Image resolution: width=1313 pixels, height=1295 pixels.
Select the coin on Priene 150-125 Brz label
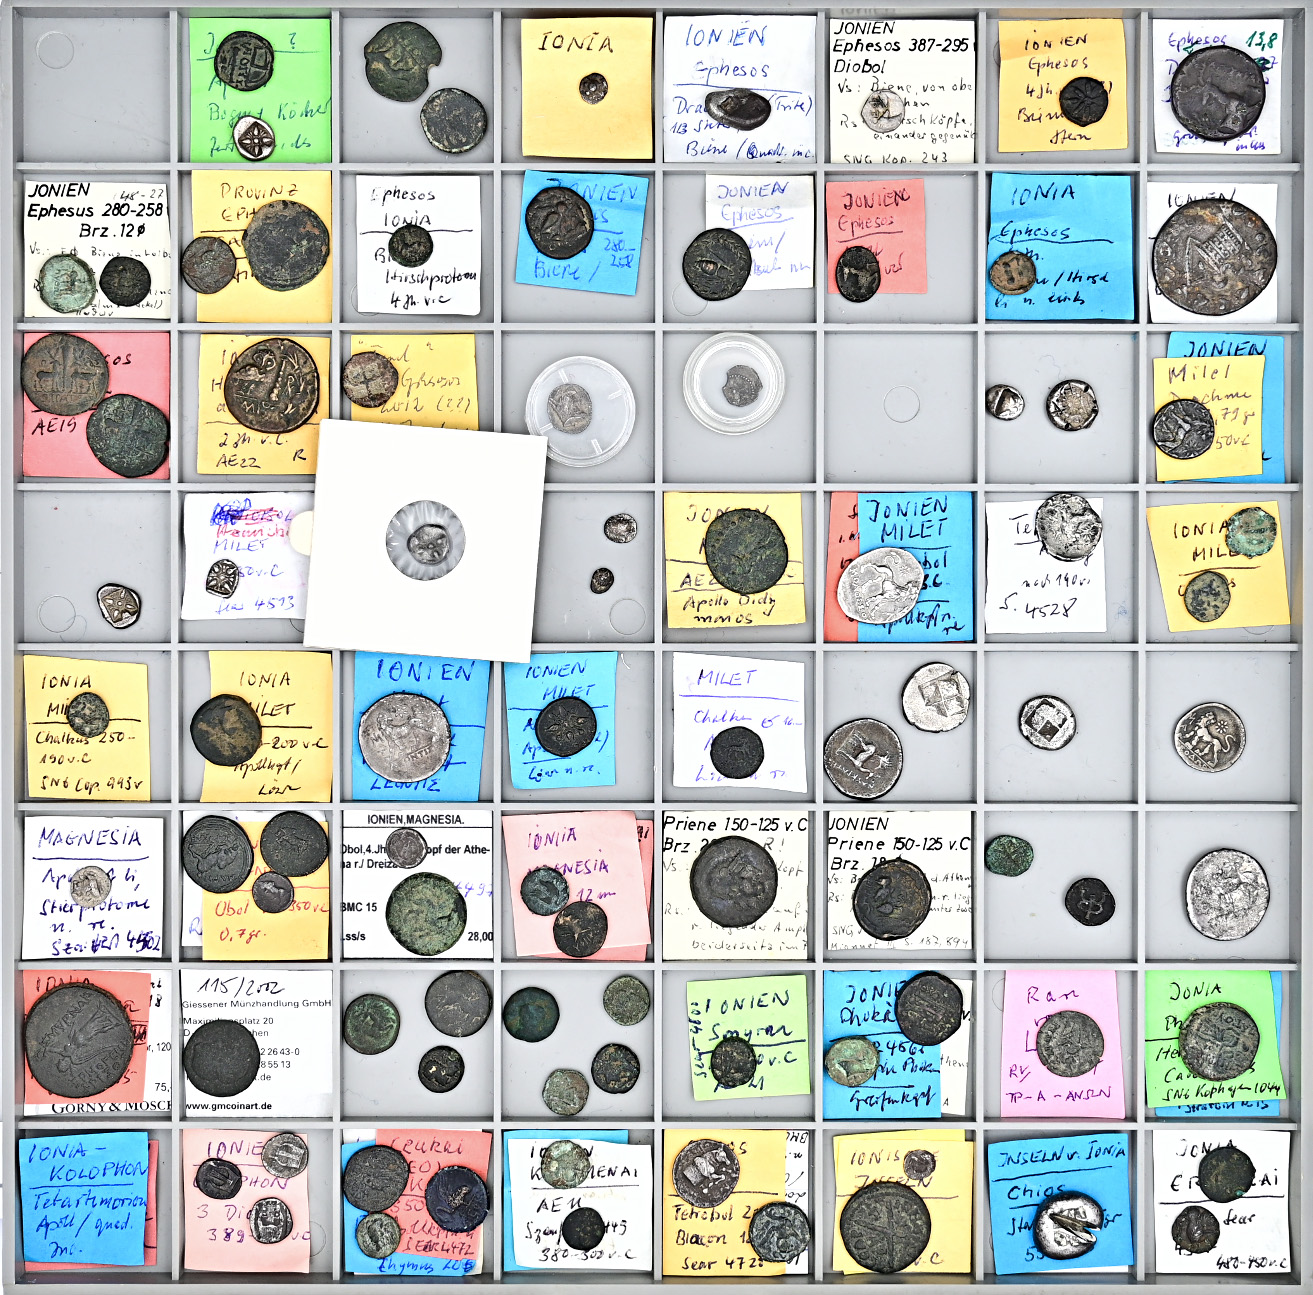(x=735, y=880)
